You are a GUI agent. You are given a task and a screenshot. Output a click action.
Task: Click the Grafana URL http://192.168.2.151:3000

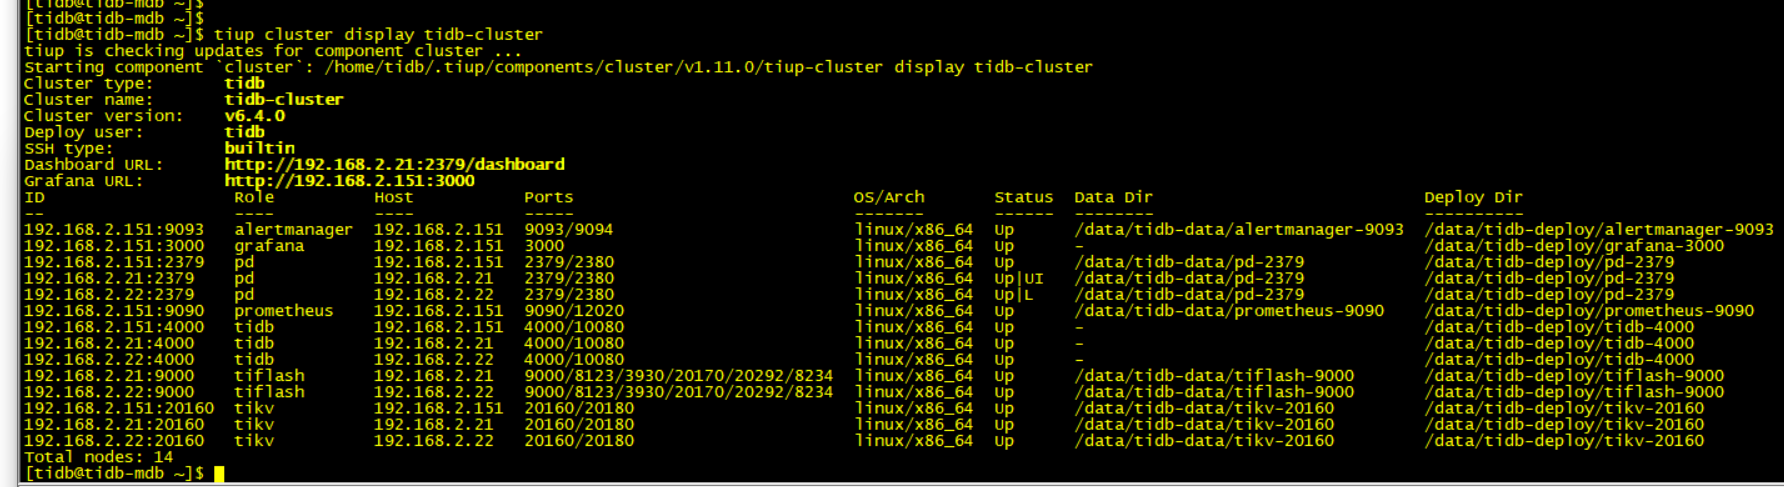coord(349,181)
